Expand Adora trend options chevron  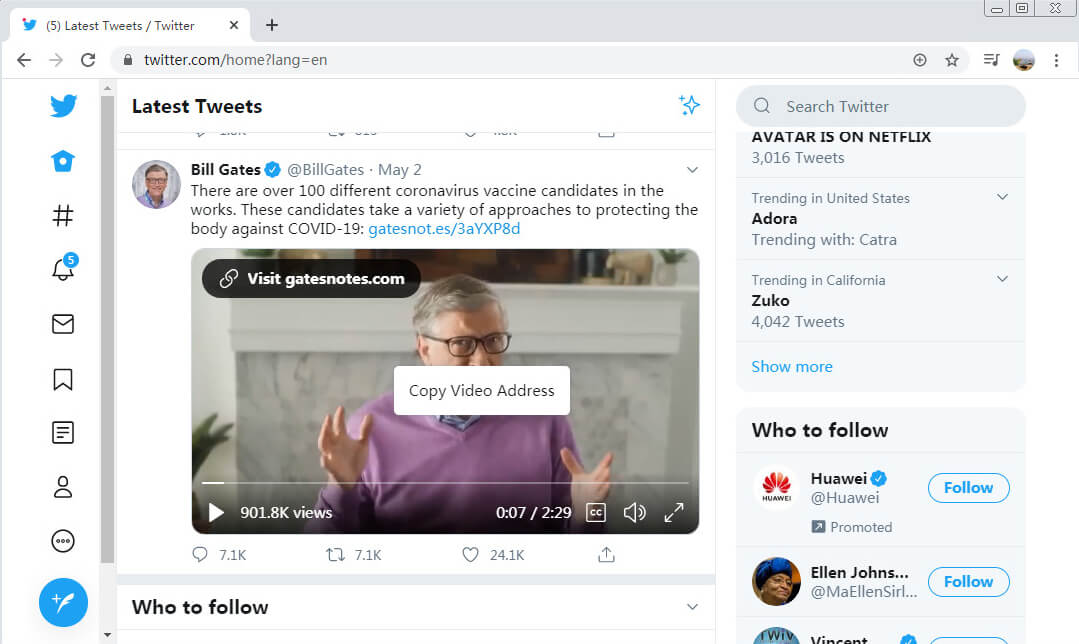click(1002, 198)
